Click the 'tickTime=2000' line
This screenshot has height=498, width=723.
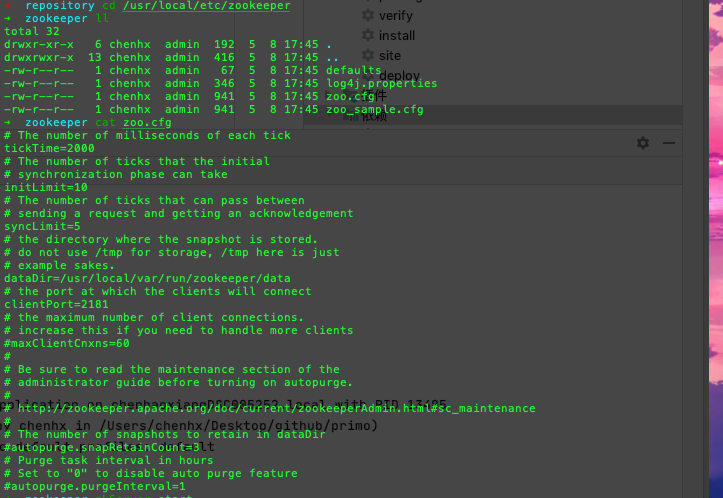click(49, 148)
